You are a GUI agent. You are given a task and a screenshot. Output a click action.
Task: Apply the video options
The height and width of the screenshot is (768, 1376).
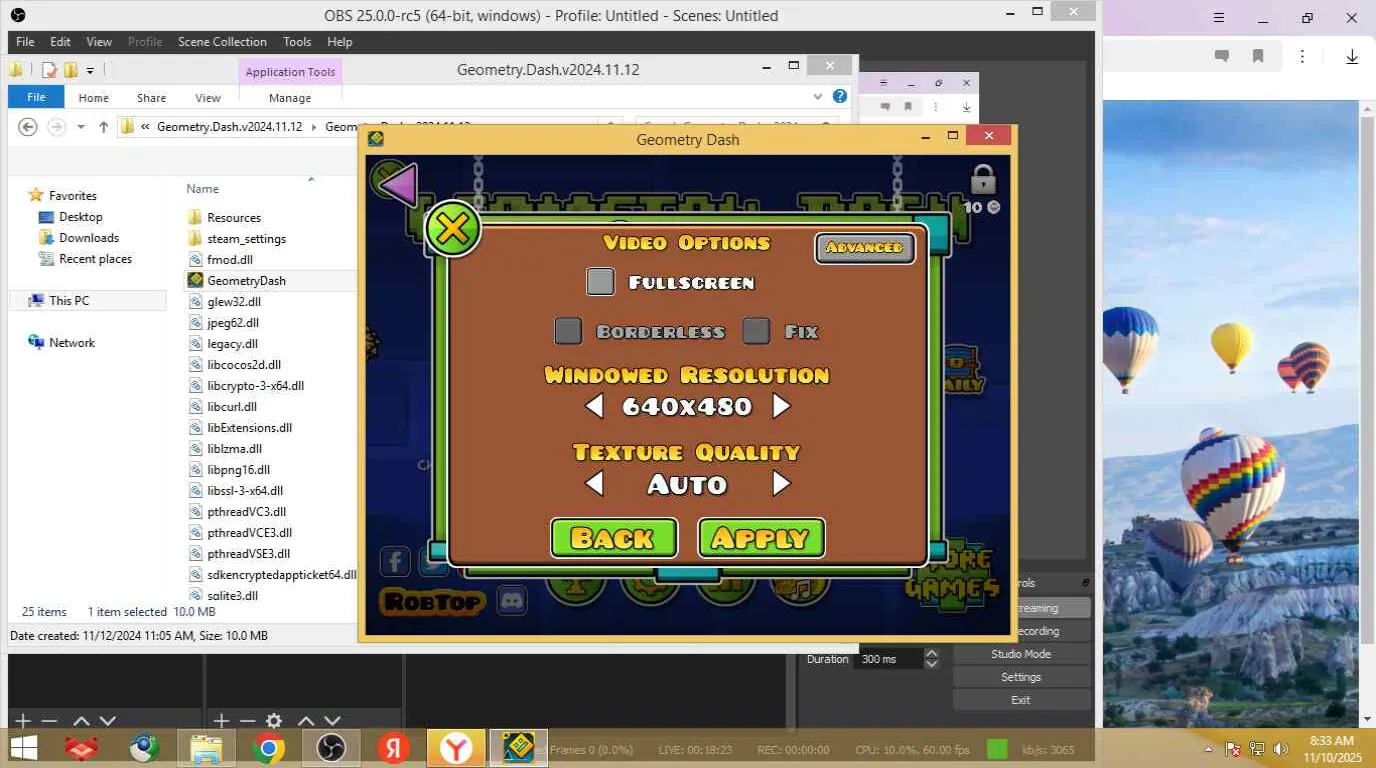(x=761, y=538)
